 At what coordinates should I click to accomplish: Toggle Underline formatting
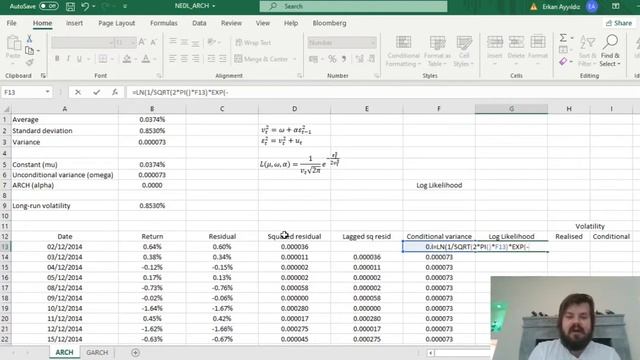[79, 59]
